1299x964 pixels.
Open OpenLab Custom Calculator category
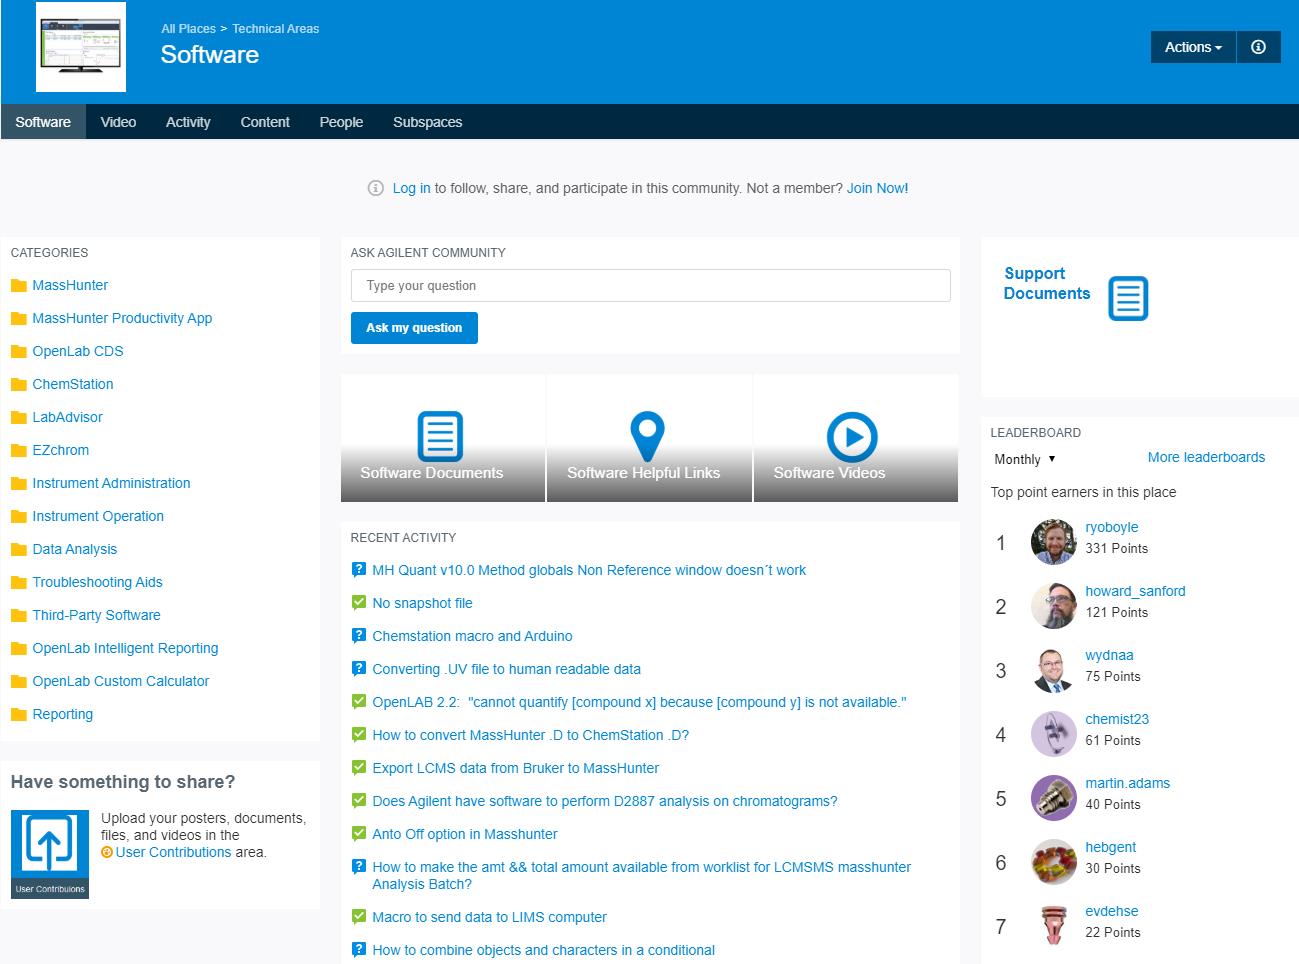tap(121, 681)
